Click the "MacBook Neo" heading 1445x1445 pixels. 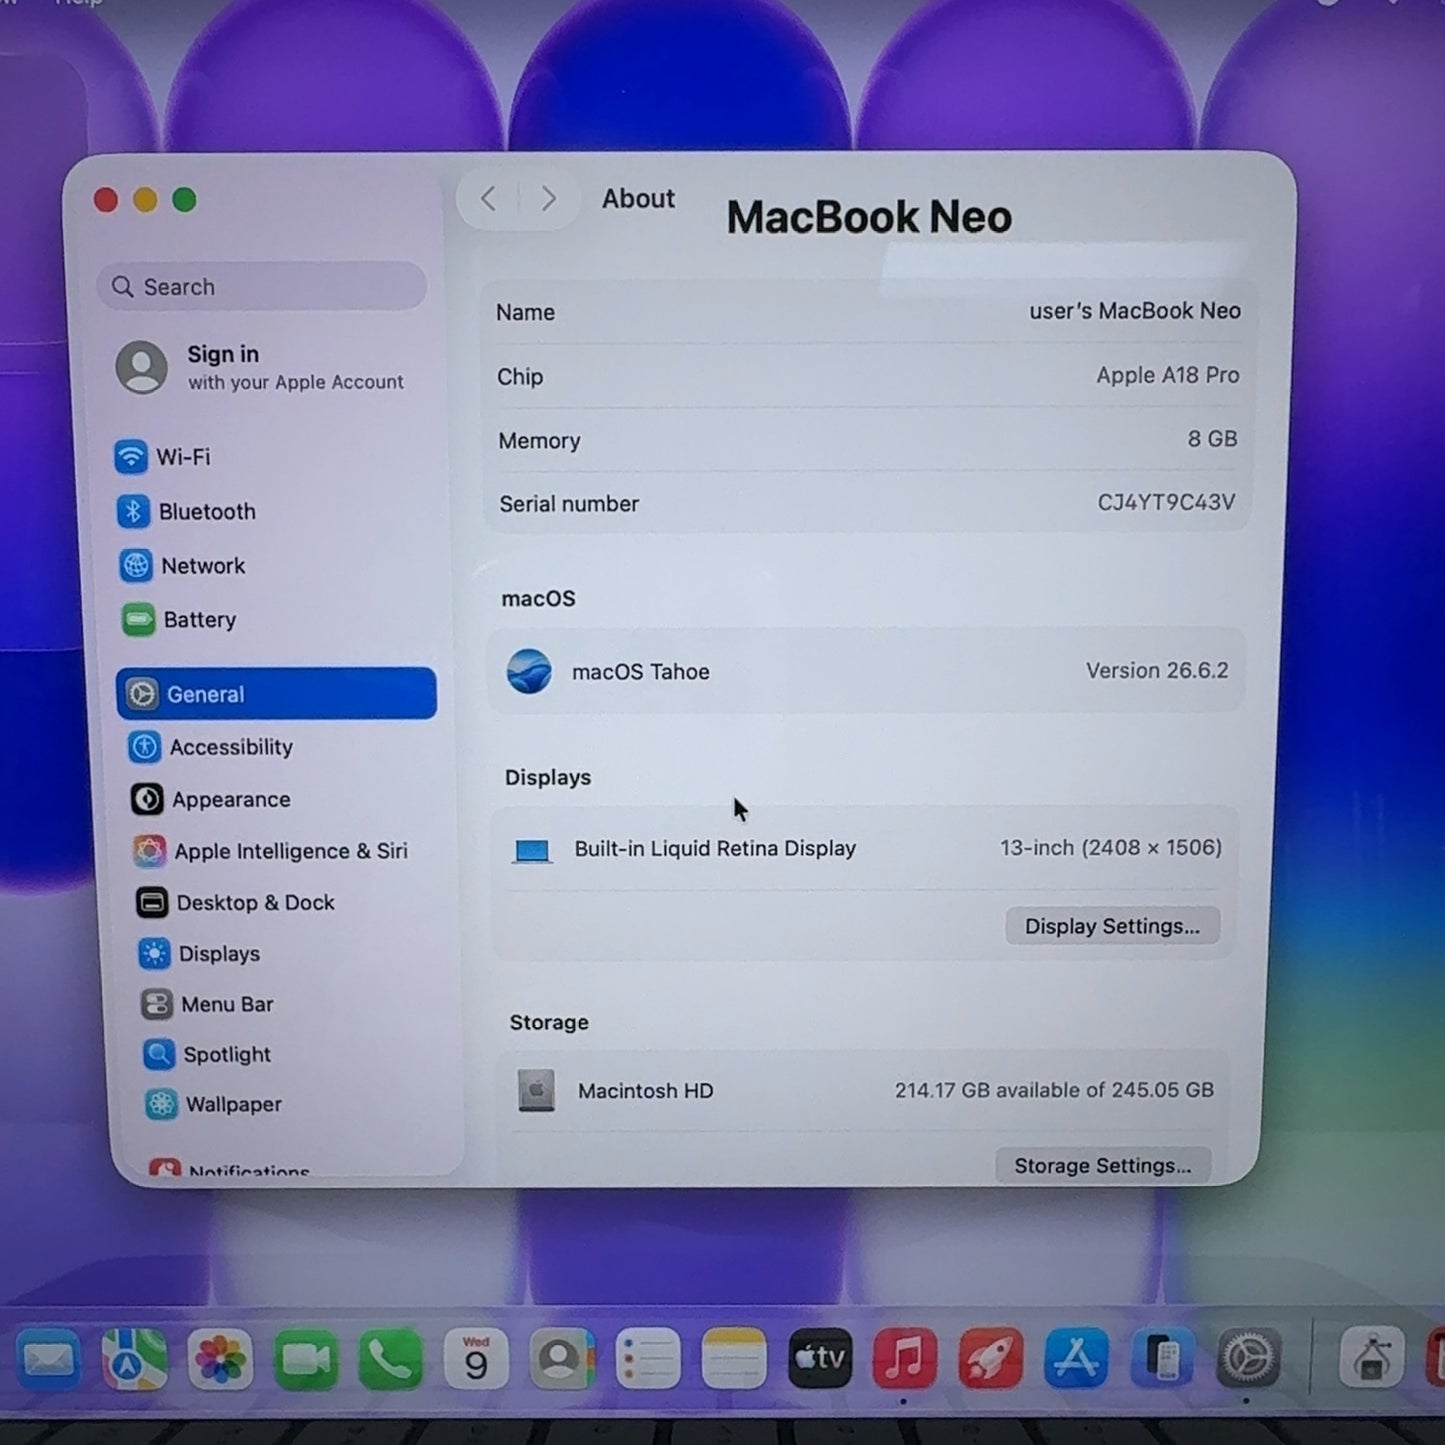tap(869, 217)
